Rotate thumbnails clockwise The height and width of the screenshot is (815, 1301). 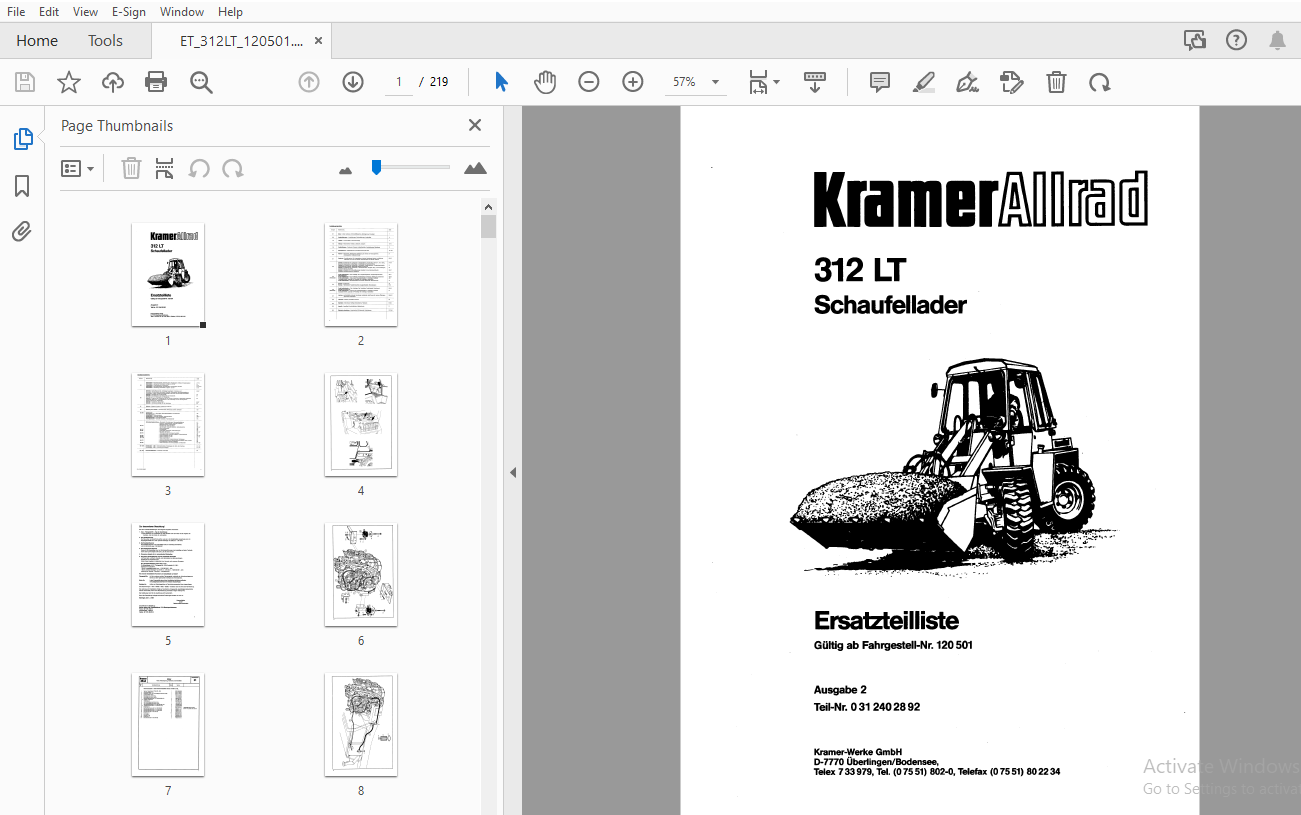pos(233,168)
